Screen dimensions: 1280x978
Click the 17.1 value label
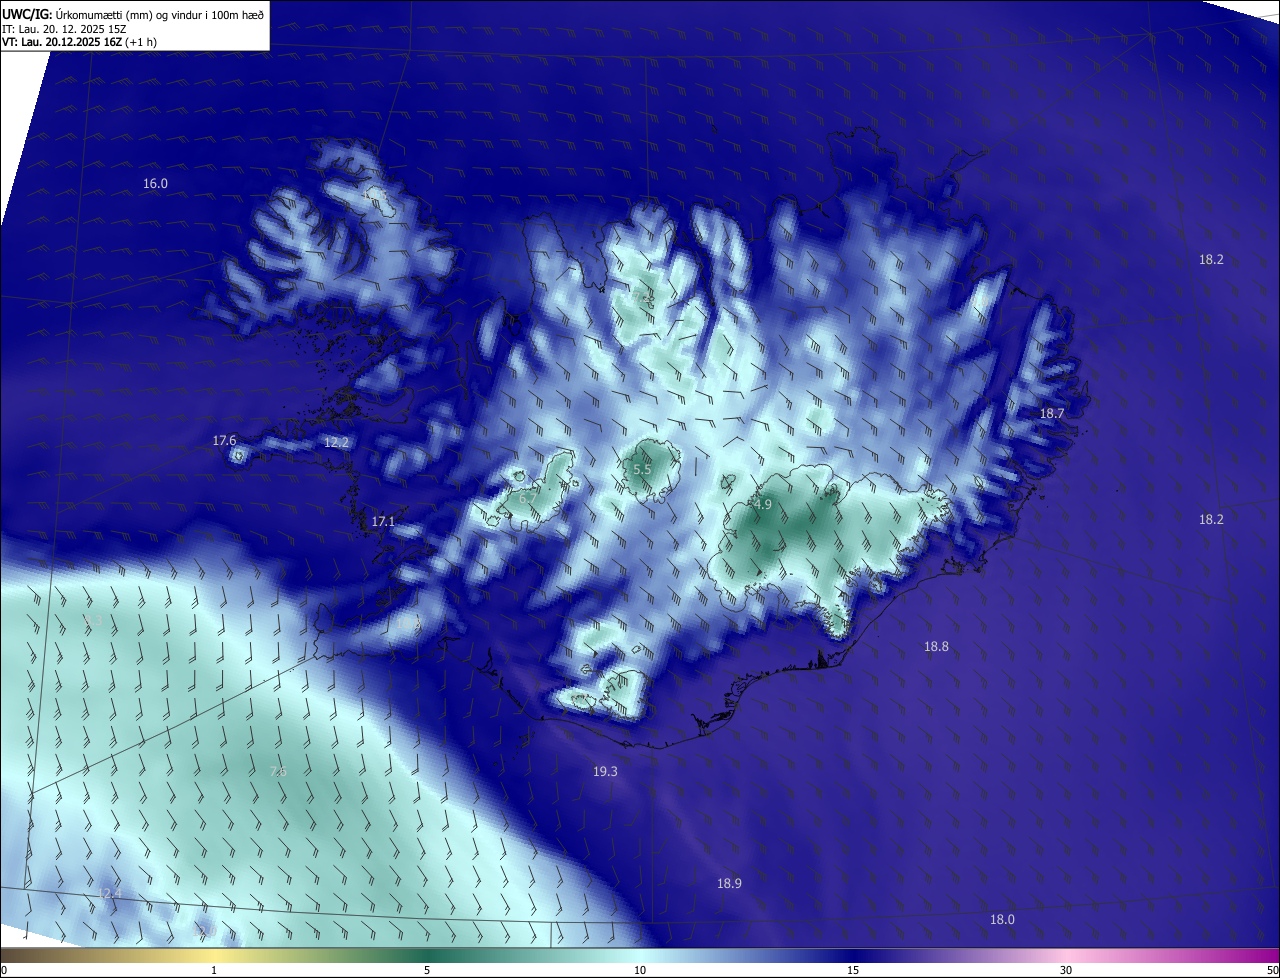383,522
